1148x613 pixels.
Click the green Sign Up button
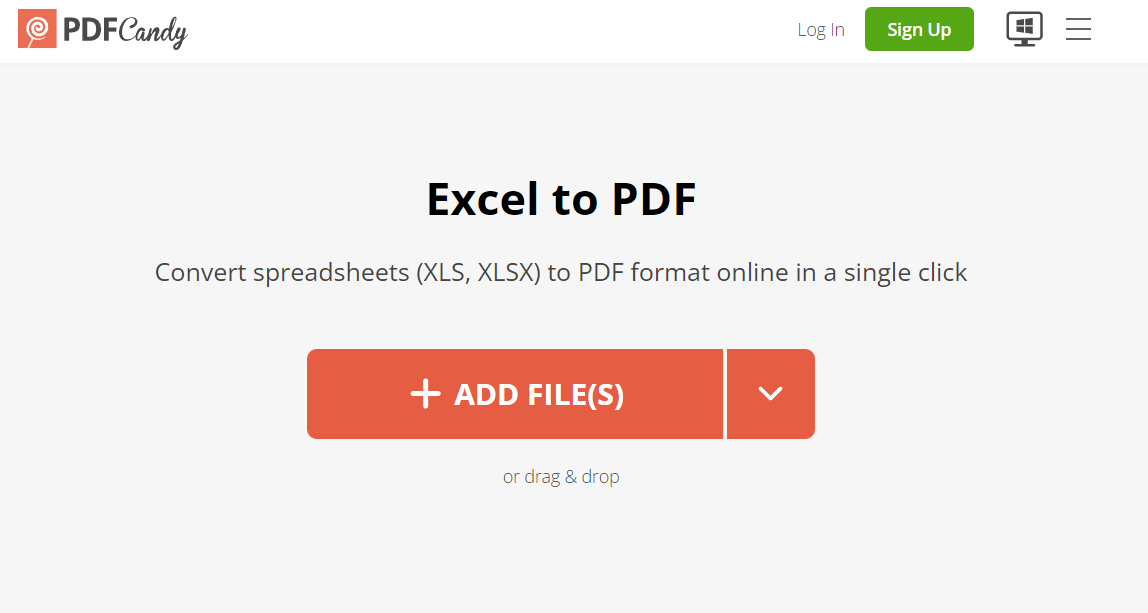pos(919,29)
